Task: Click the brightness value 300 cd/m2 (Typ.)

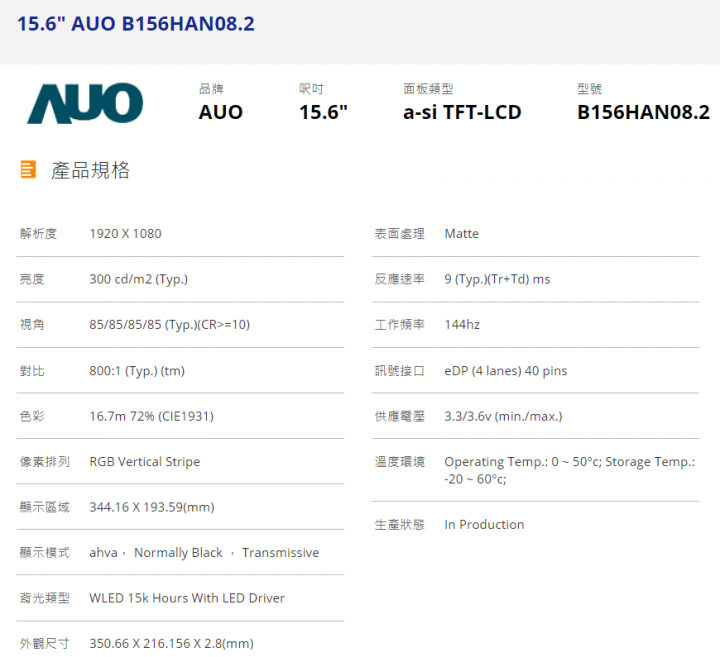Action: pyautogui.click(x=139, y=279)
